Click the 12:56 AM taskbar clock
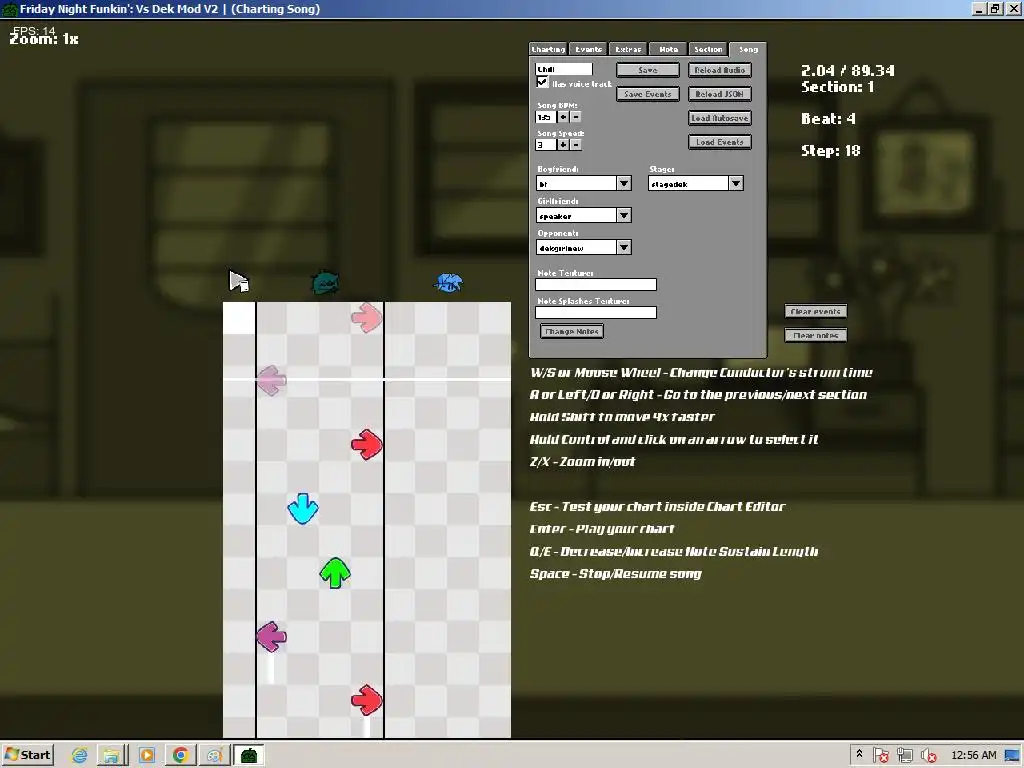 [x=974, y=756]
